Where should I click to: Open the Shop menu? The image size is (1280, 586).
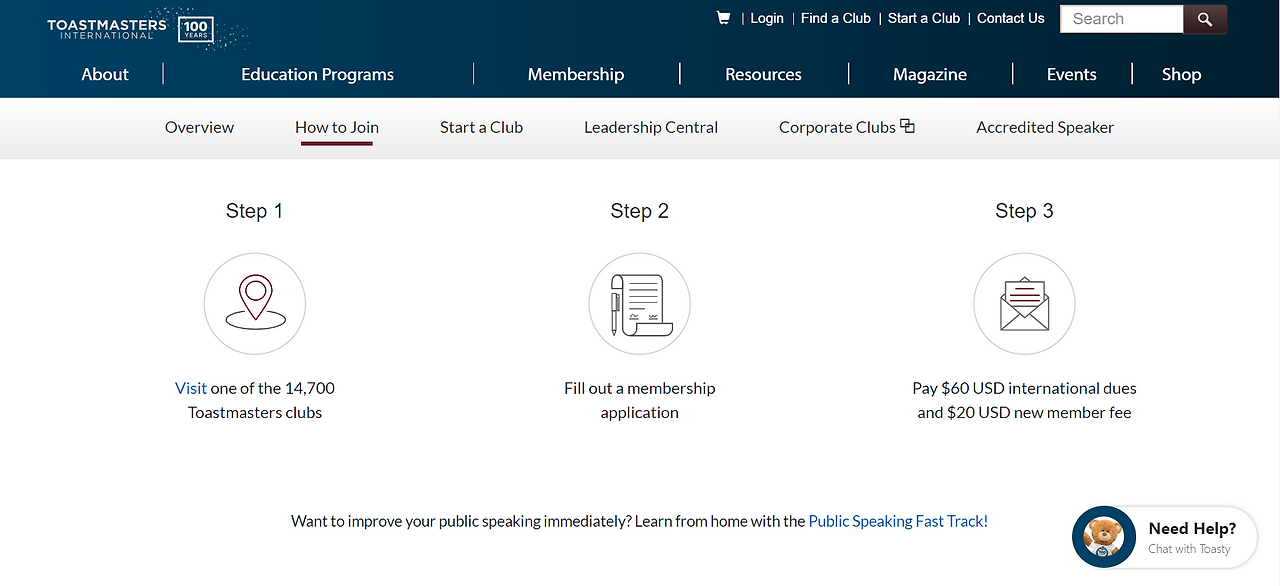coord(1181,74)
